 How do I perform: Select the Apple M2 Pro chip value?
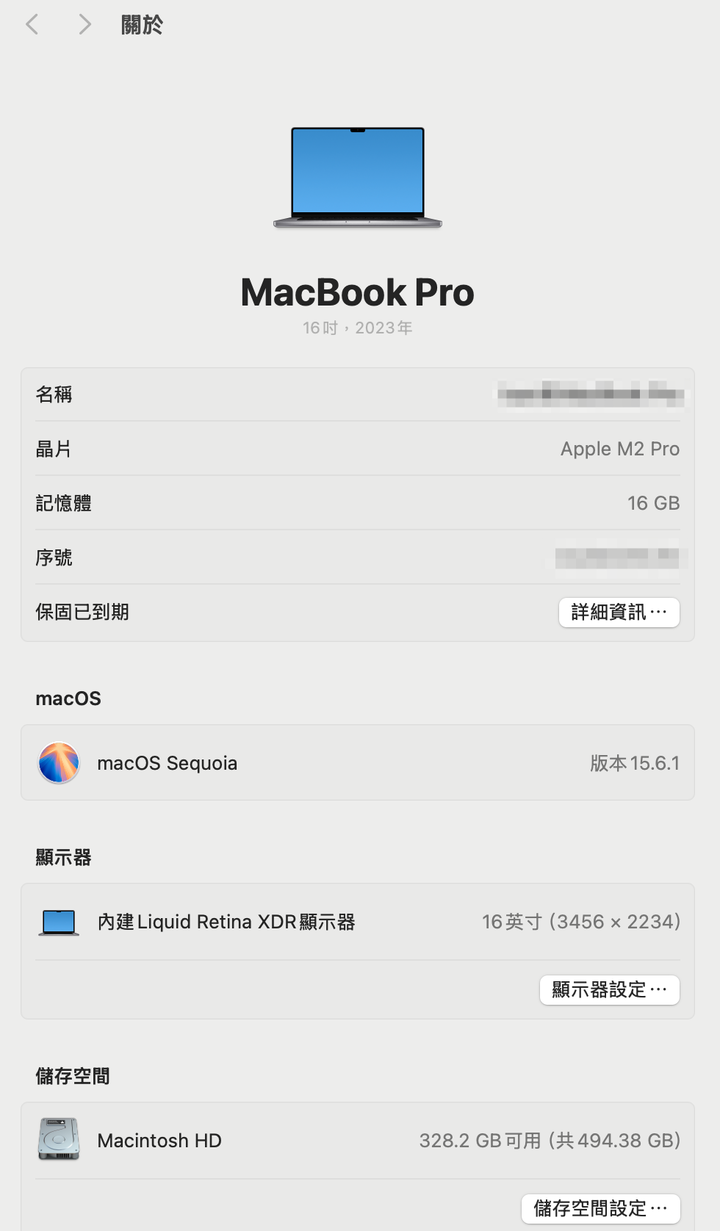coord(620,449)
